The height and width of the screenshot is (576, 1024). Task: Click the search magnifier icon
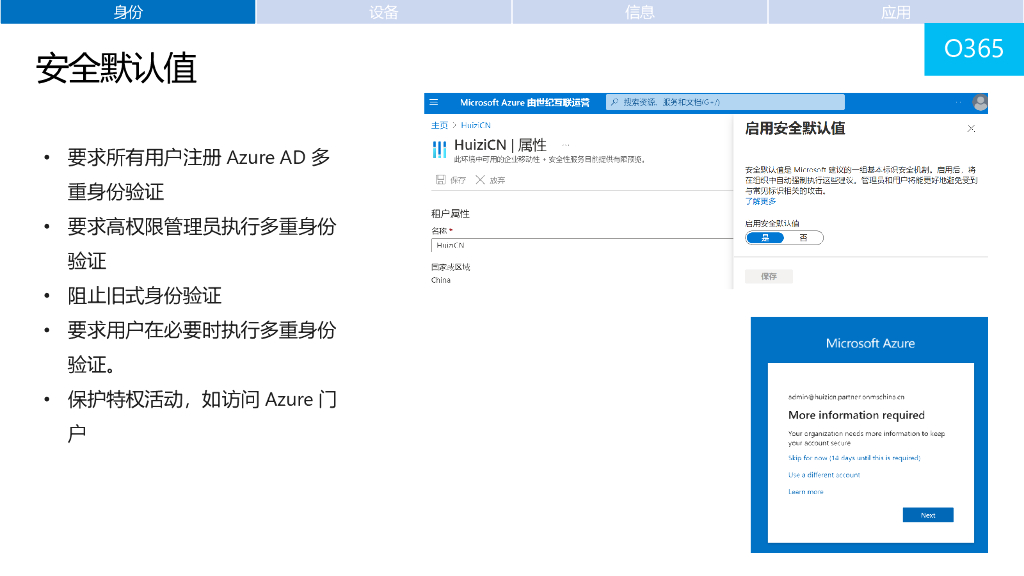(614, 102)
